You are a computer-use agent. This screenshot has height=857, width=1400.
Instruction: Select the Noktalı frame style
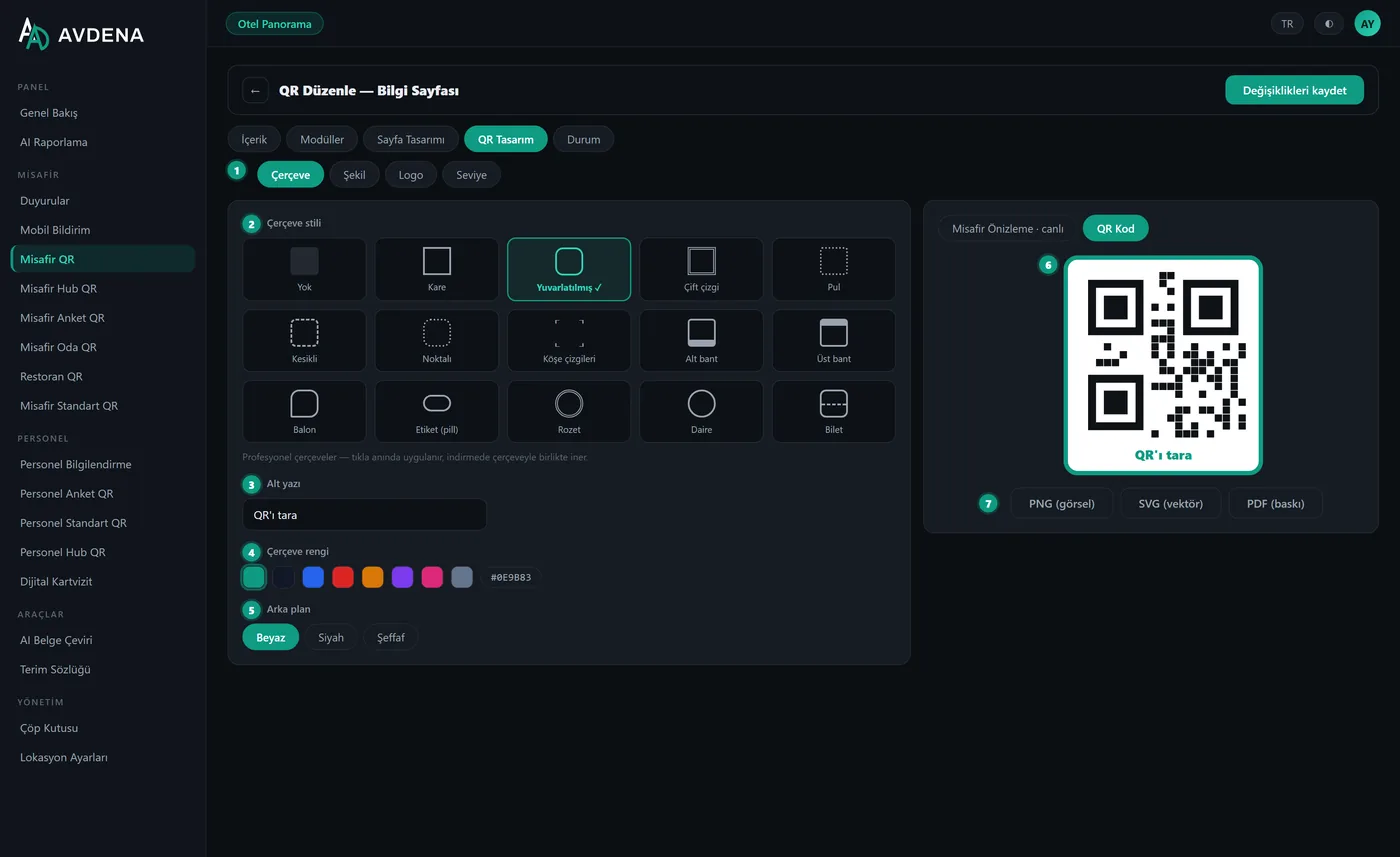pos(437,340)
